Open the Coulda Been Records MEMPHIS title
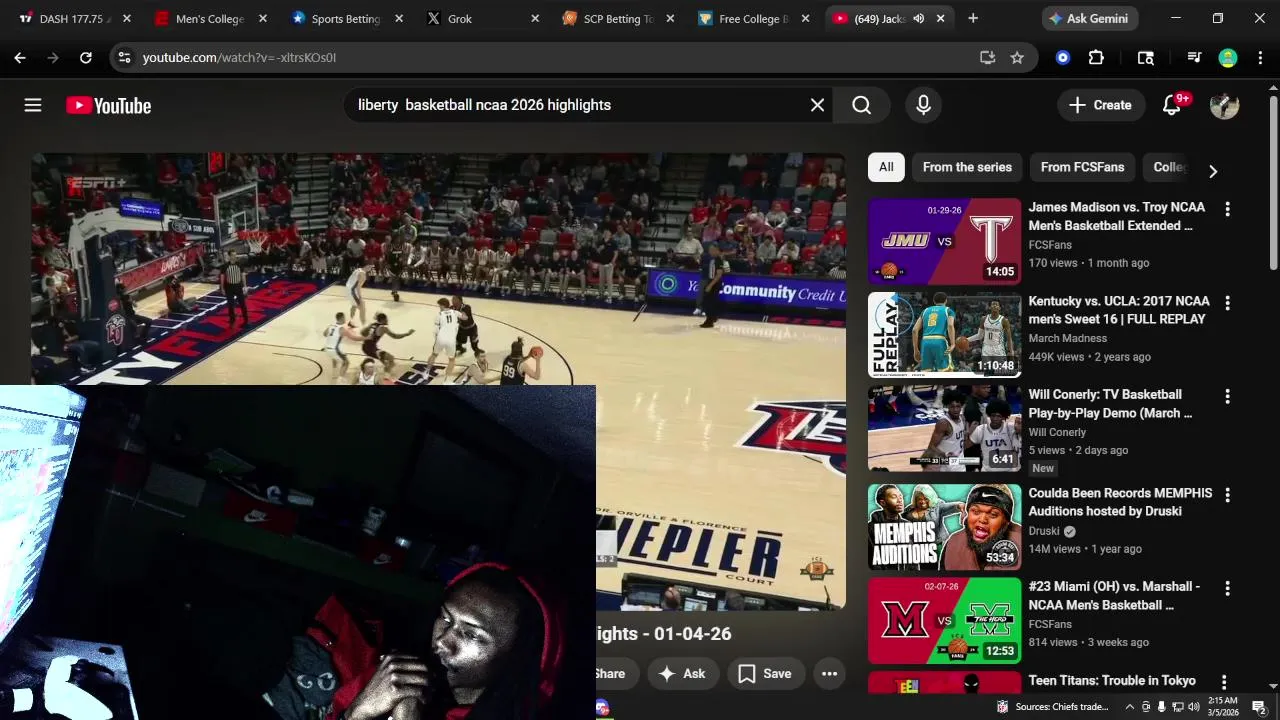Viewport: 1280px width, 720px height. tap(1120, 502)
